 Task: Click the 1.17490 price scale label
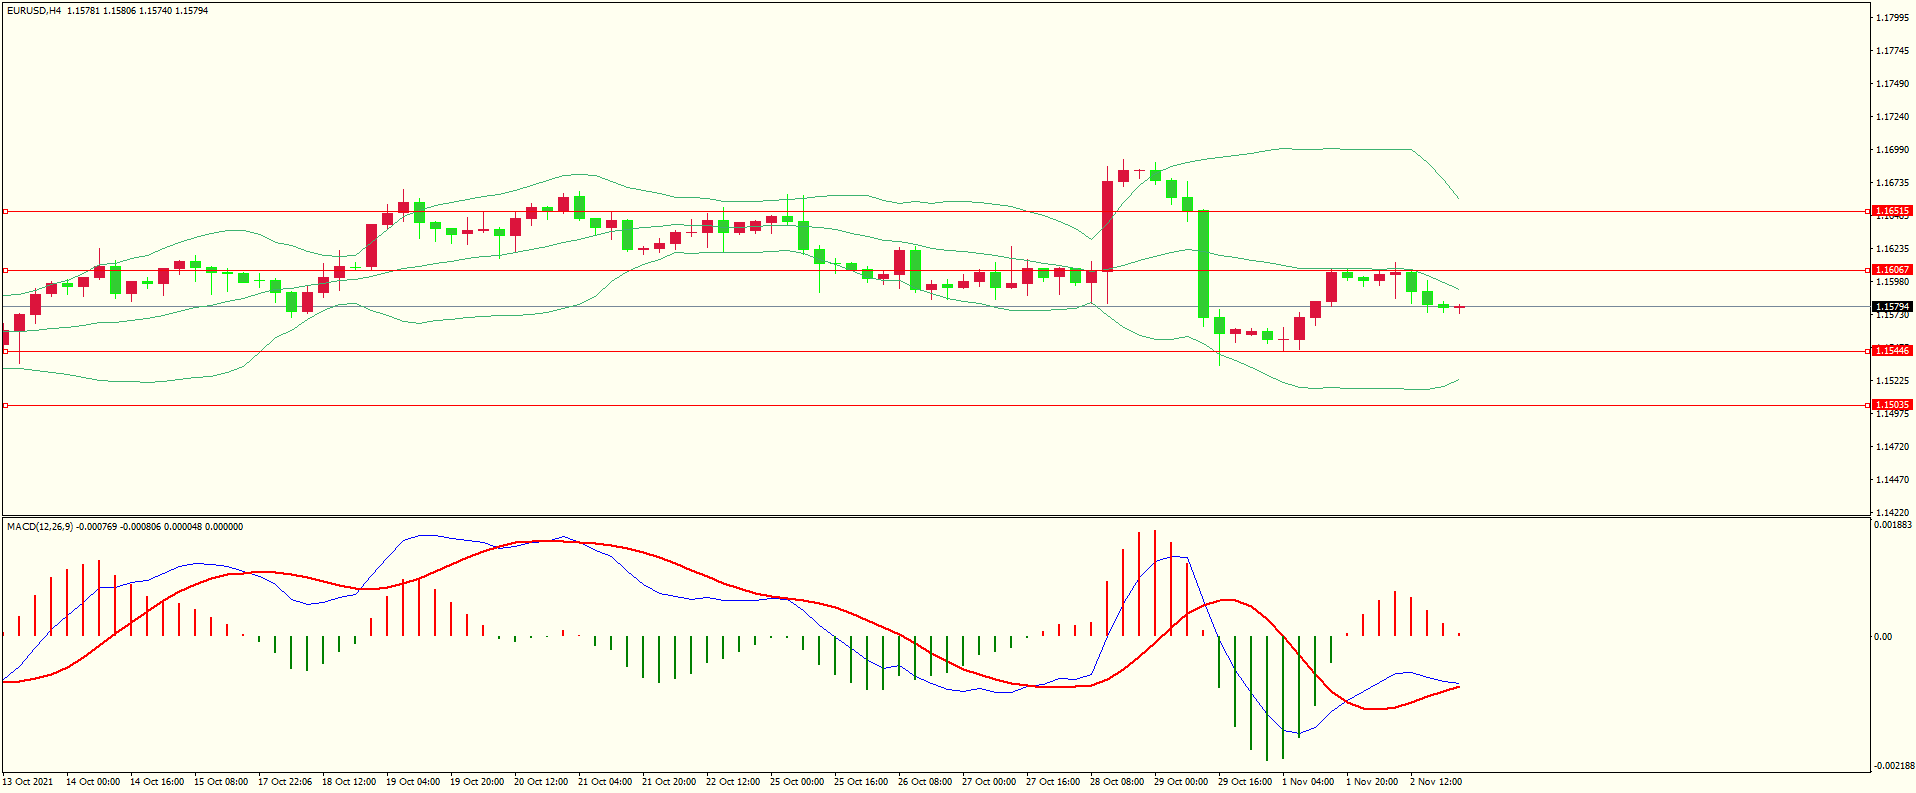click(x=1892, y=84)
